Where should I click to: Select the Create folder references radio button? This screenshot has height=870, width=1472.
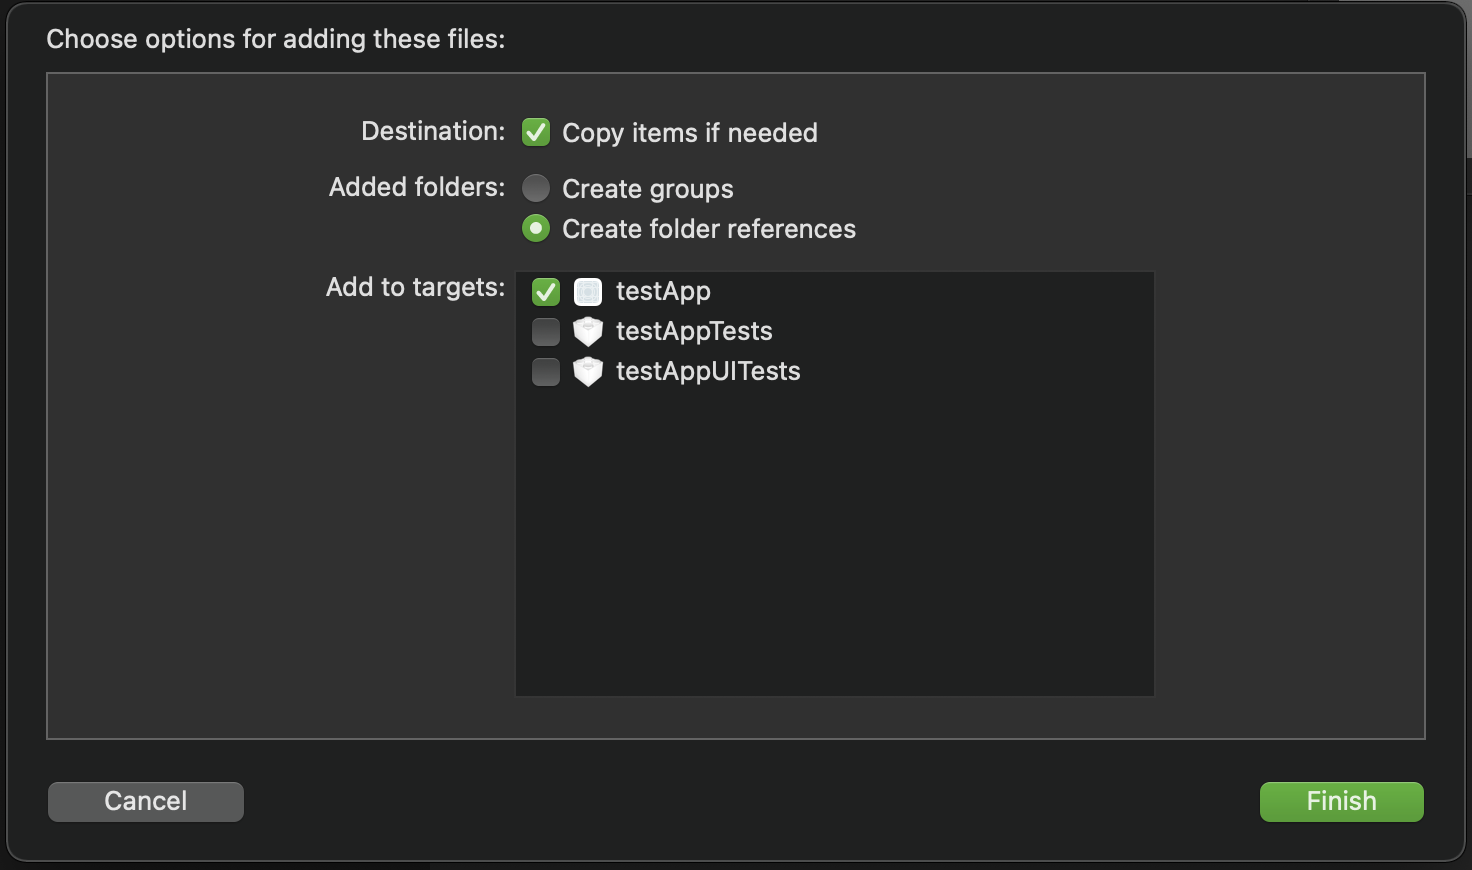[536, 228]
